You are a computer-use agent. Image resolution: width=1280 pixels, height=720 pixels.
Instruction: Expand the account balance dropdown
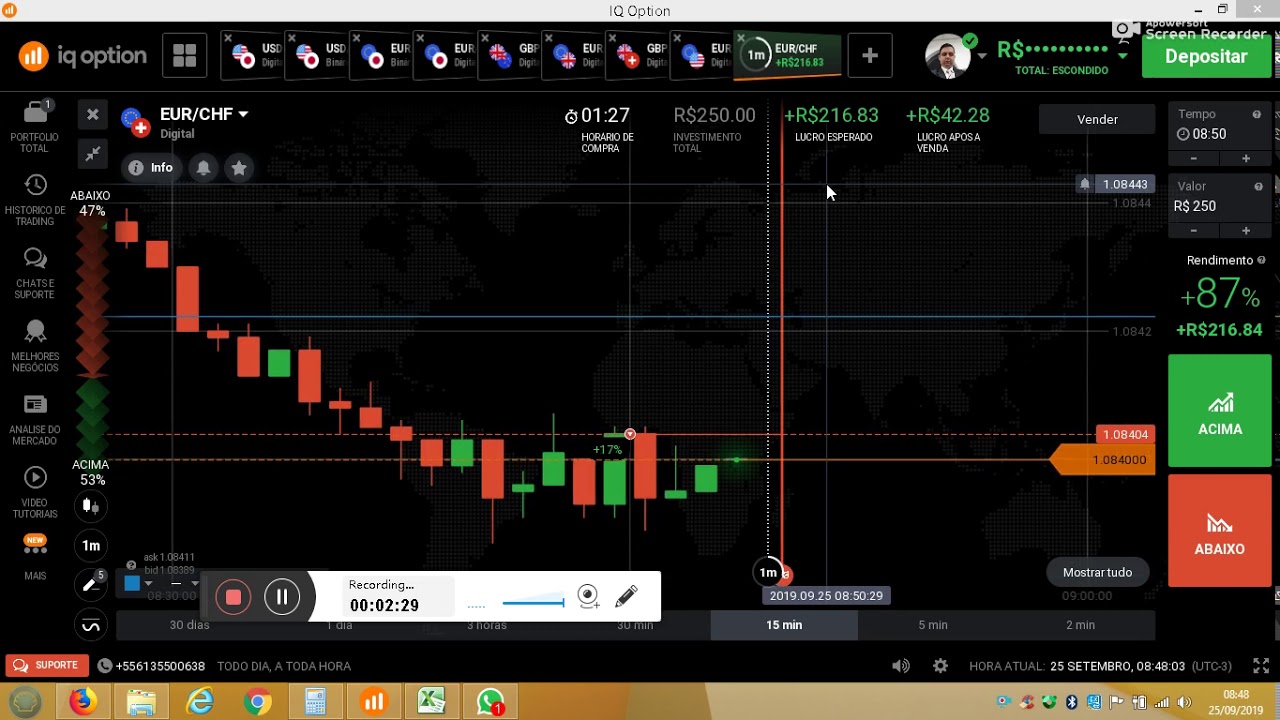(x=1123, y=54)
